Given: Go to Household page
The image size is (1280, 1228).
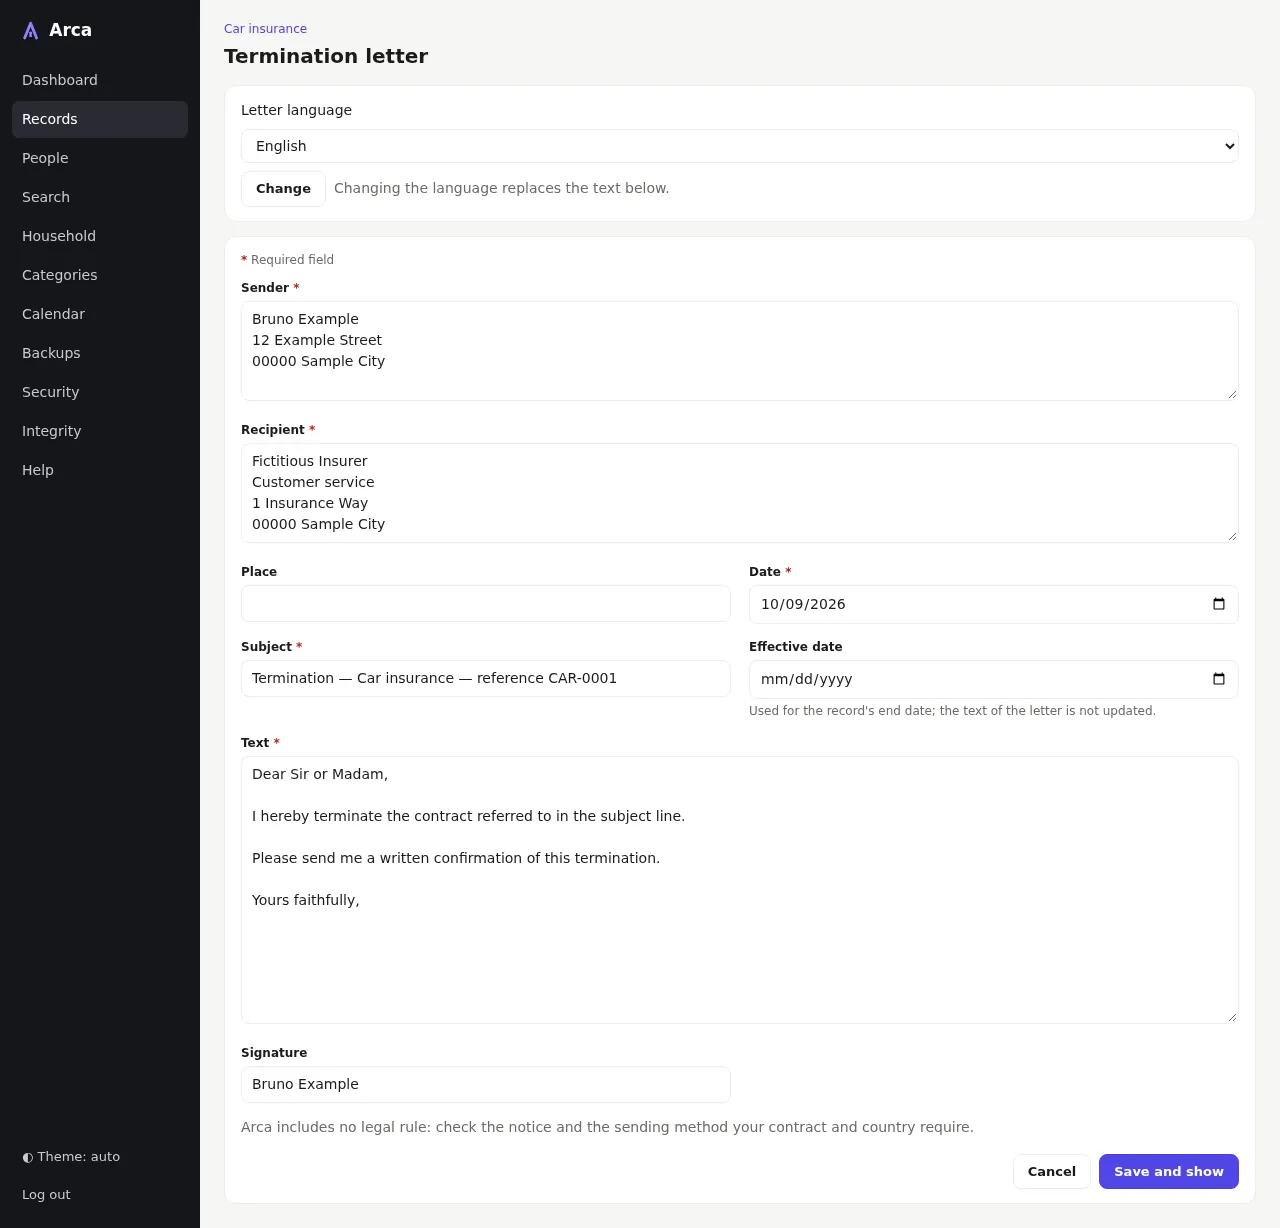Looking at the screenshot, I should [x=100, y=236].
